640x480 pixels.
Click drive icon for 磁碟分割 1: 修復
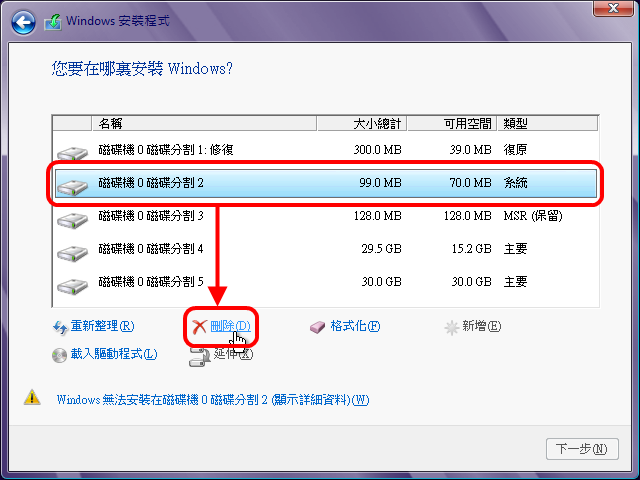tap(72, 153)
